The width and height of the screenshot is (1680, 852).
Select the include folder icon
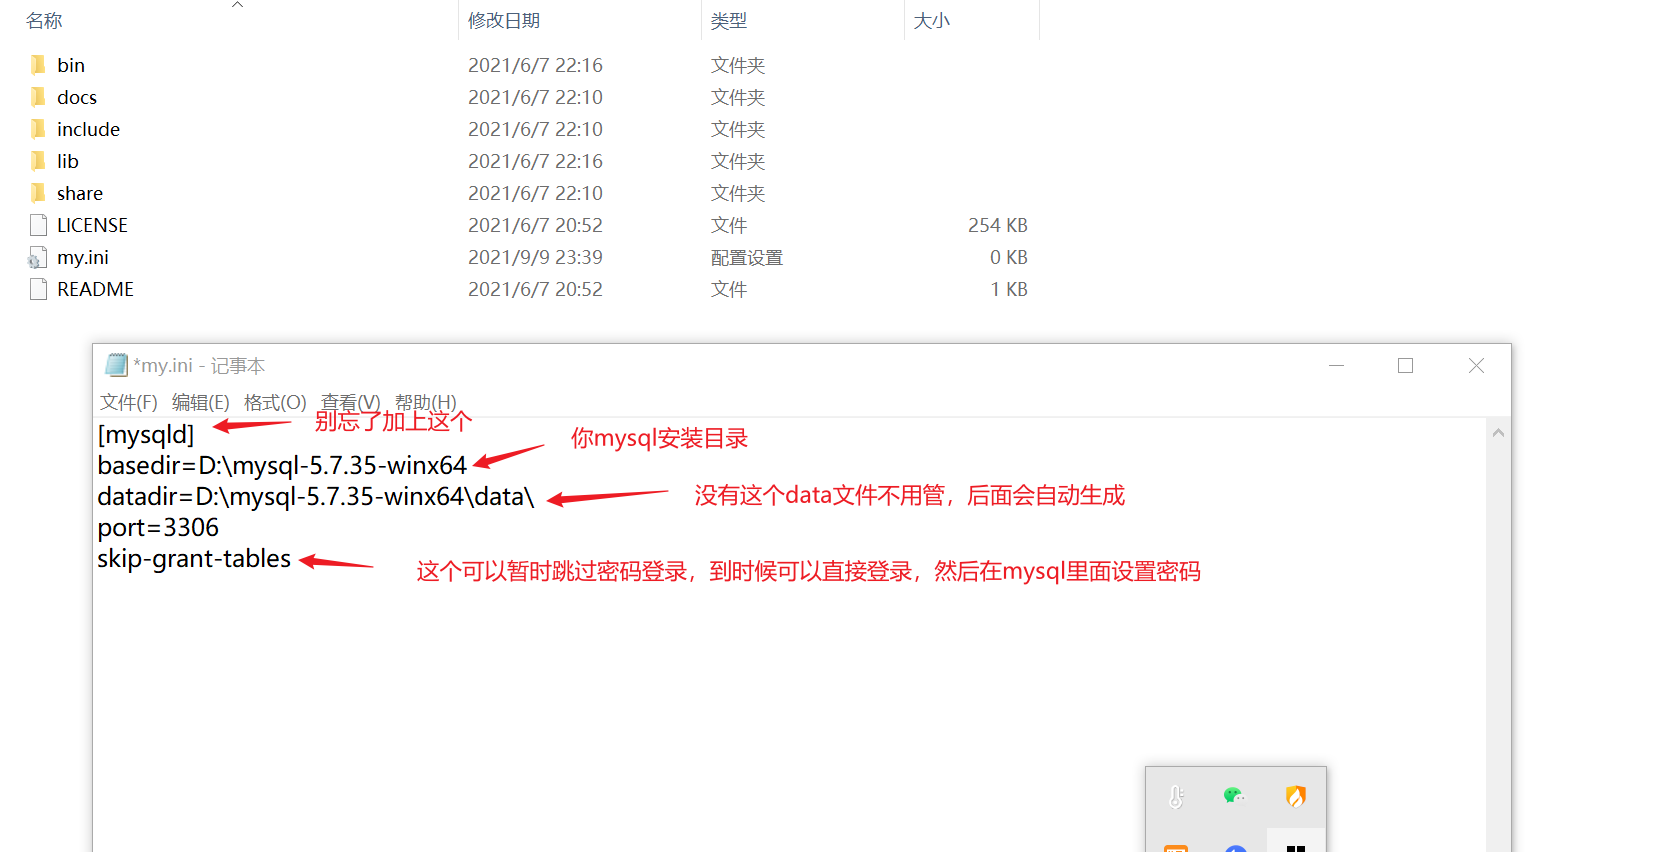(x=38, y=129)
